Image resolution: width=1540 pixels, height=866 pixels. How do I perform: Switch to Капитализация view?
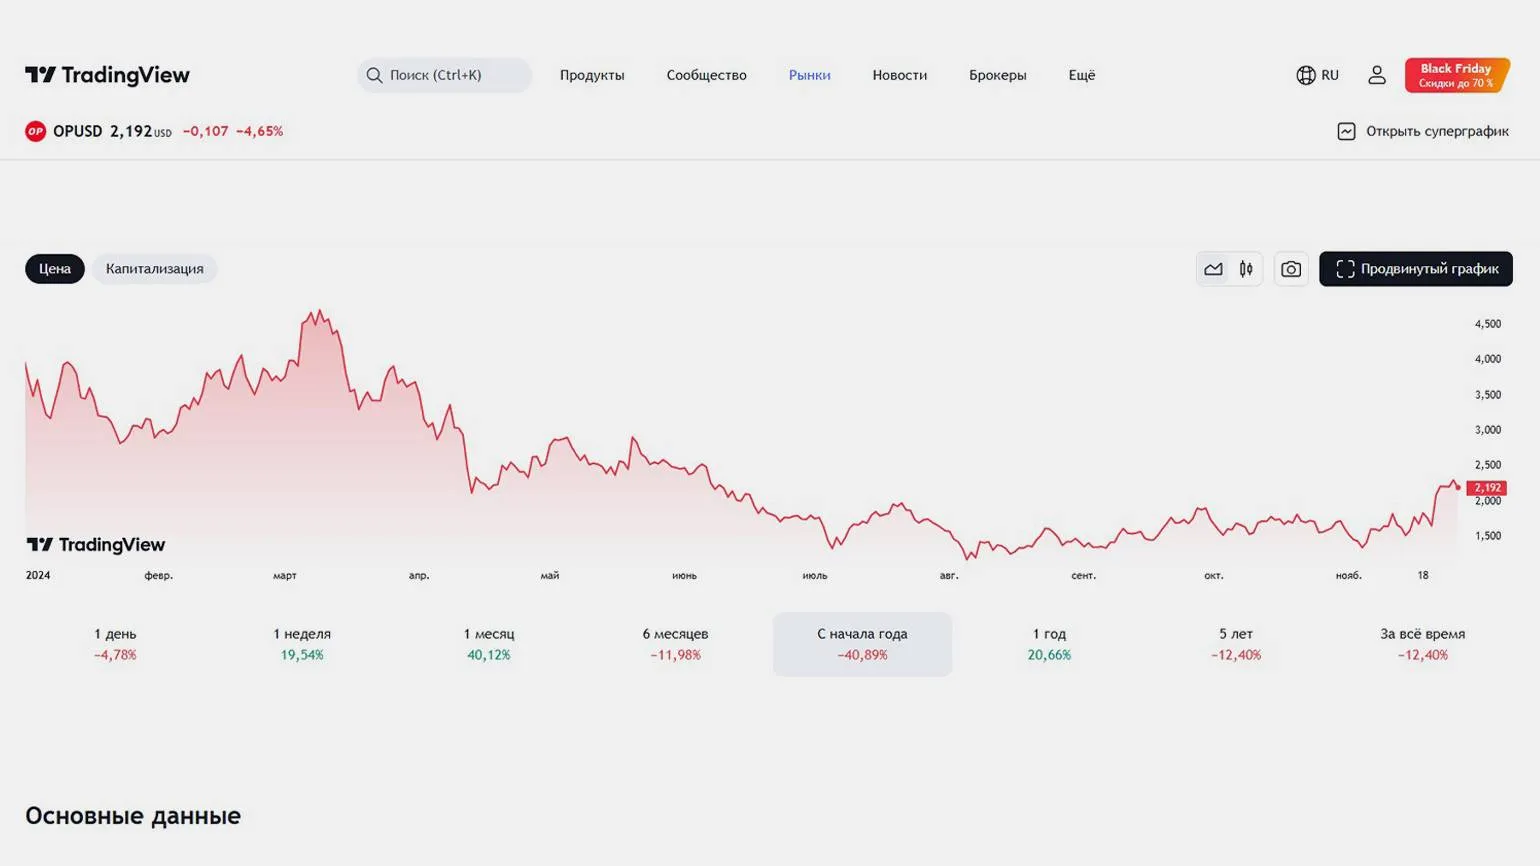click(155, 269)
